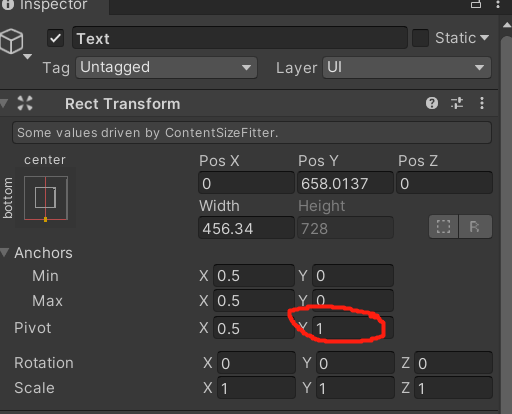Click the Tag label
Screen dimensions: 512x414
click(56, 68)
